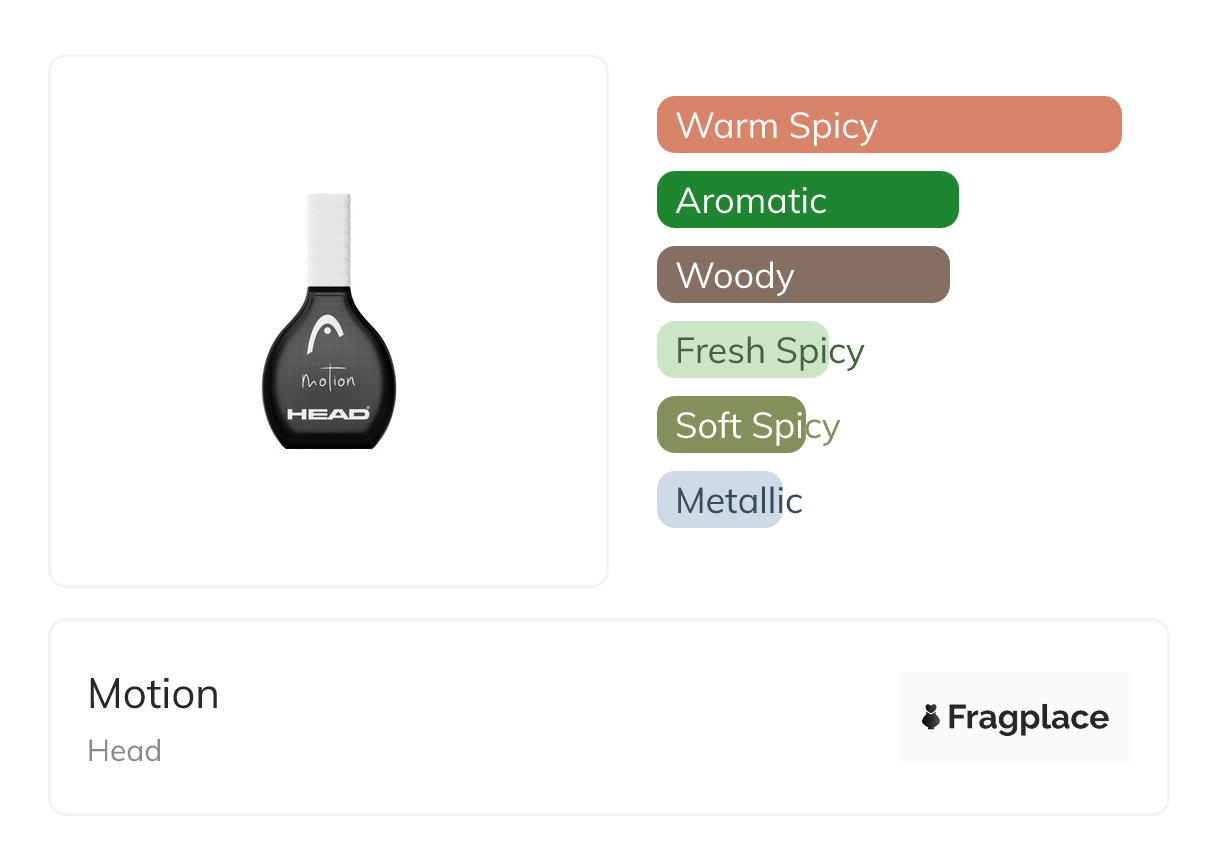Click the Fragplace bear logo icon
1218x864 pixels.
point(931,717)
